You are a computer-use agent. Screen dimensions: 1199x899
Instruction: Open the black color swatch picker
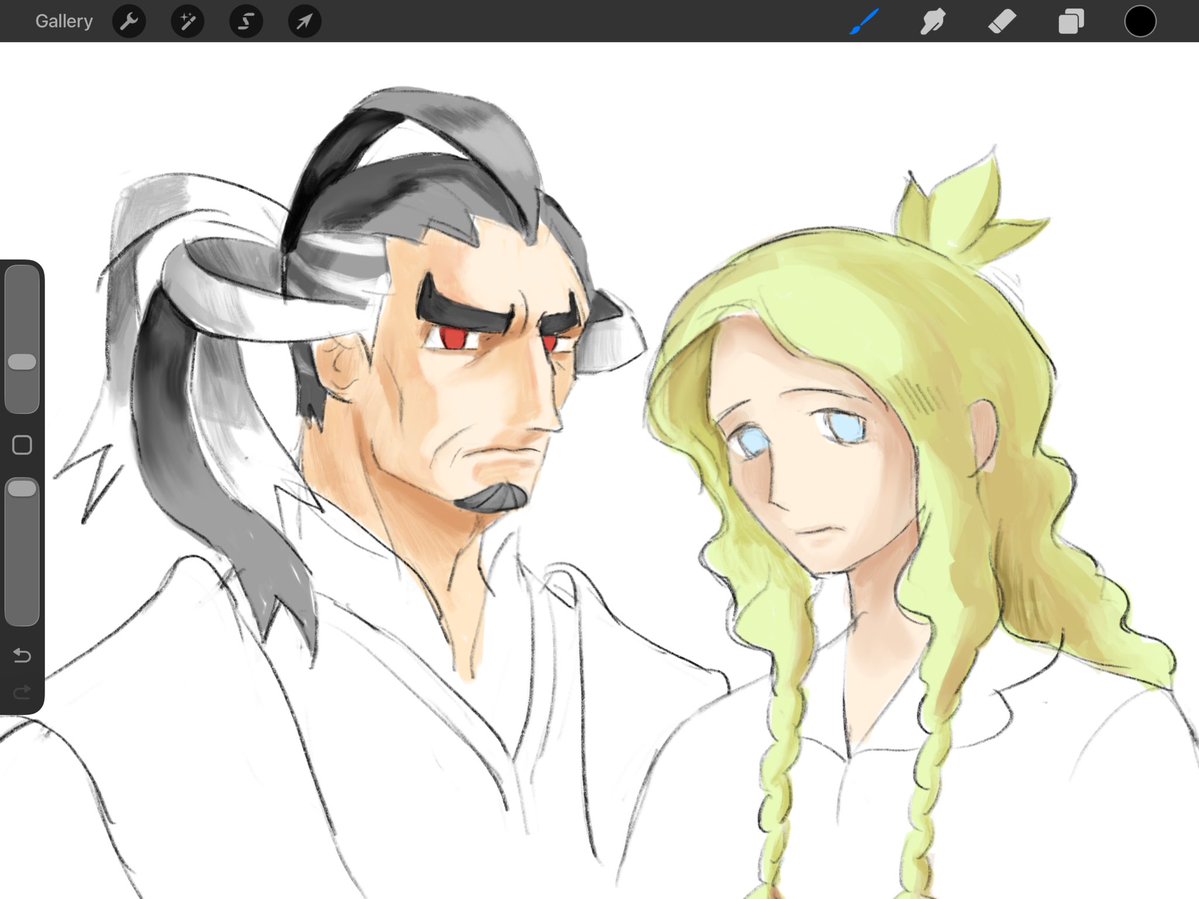click(1139, 21)
